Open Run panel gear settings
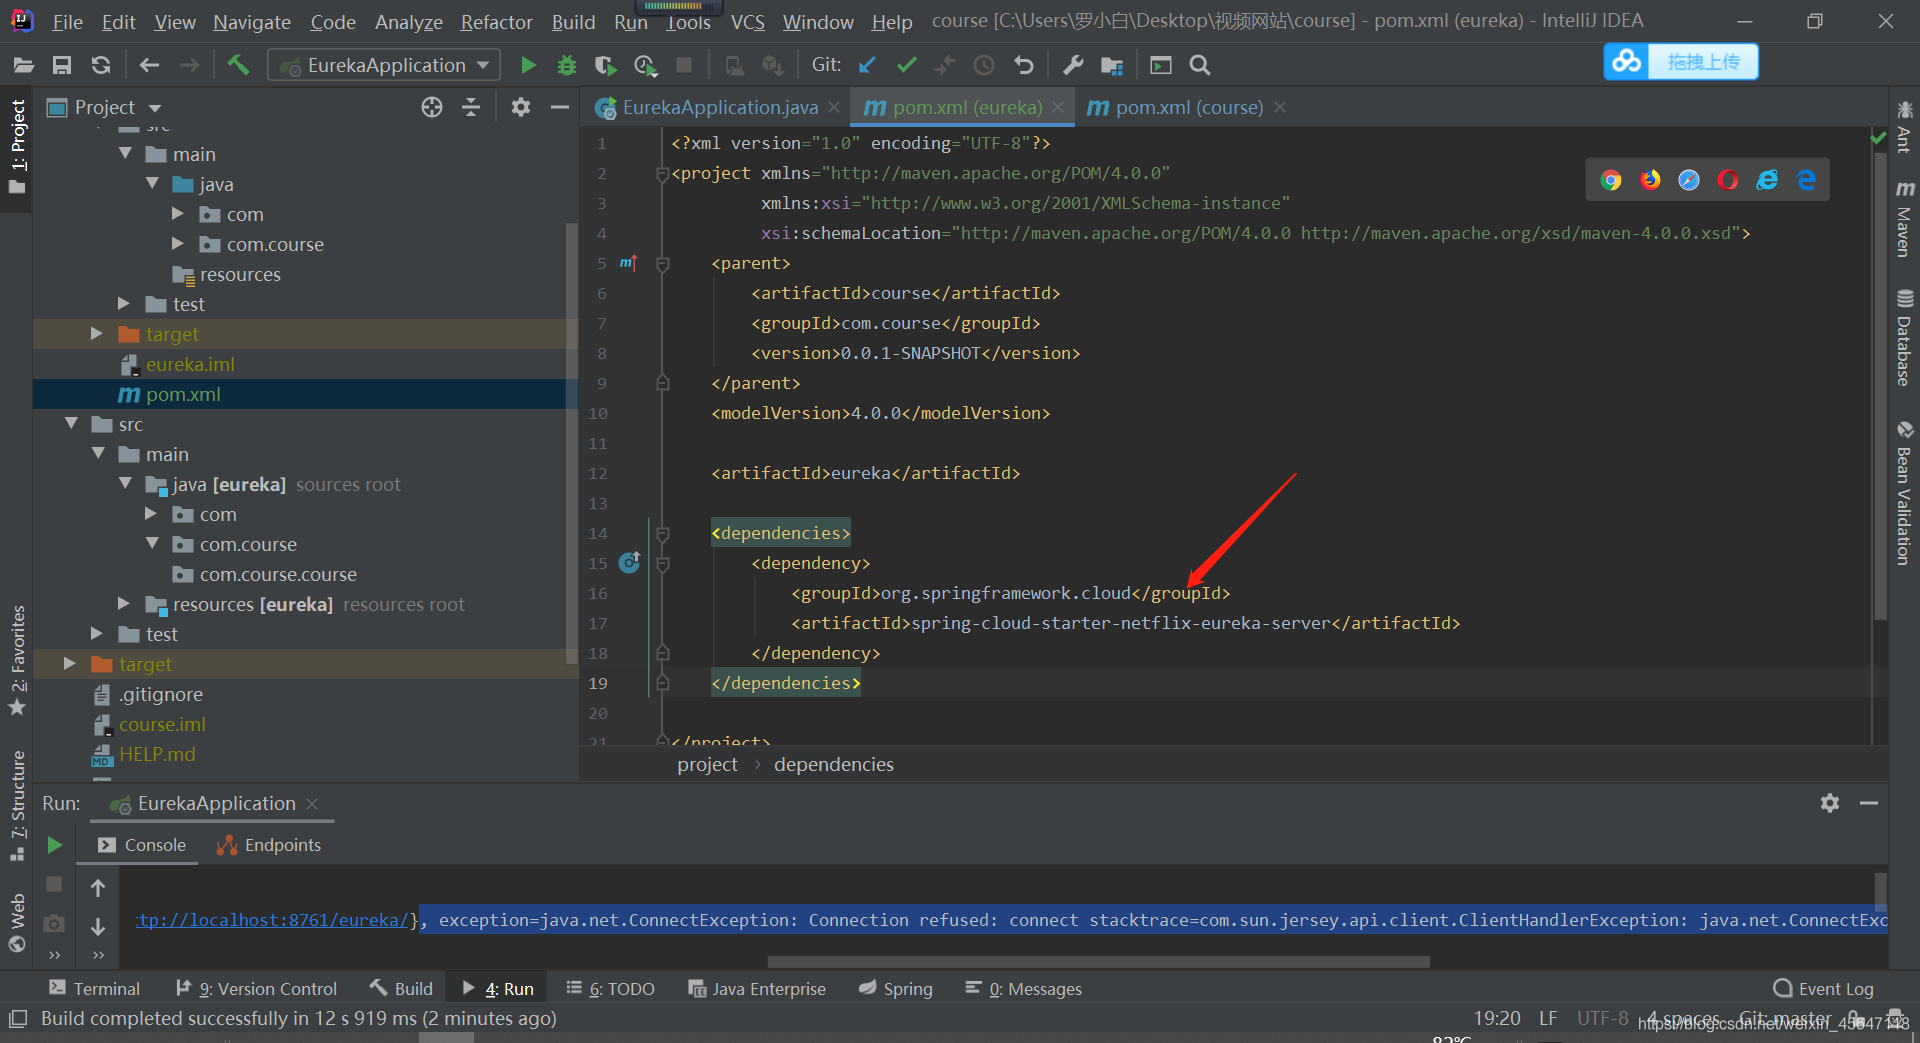 point(1830,803)
